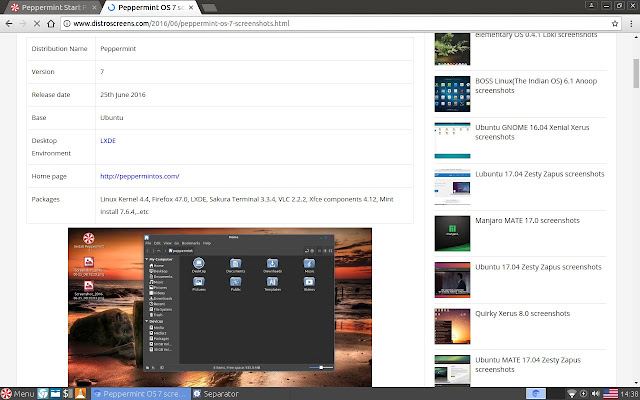Click the greyed-out Forward arrow

[23, 23]
